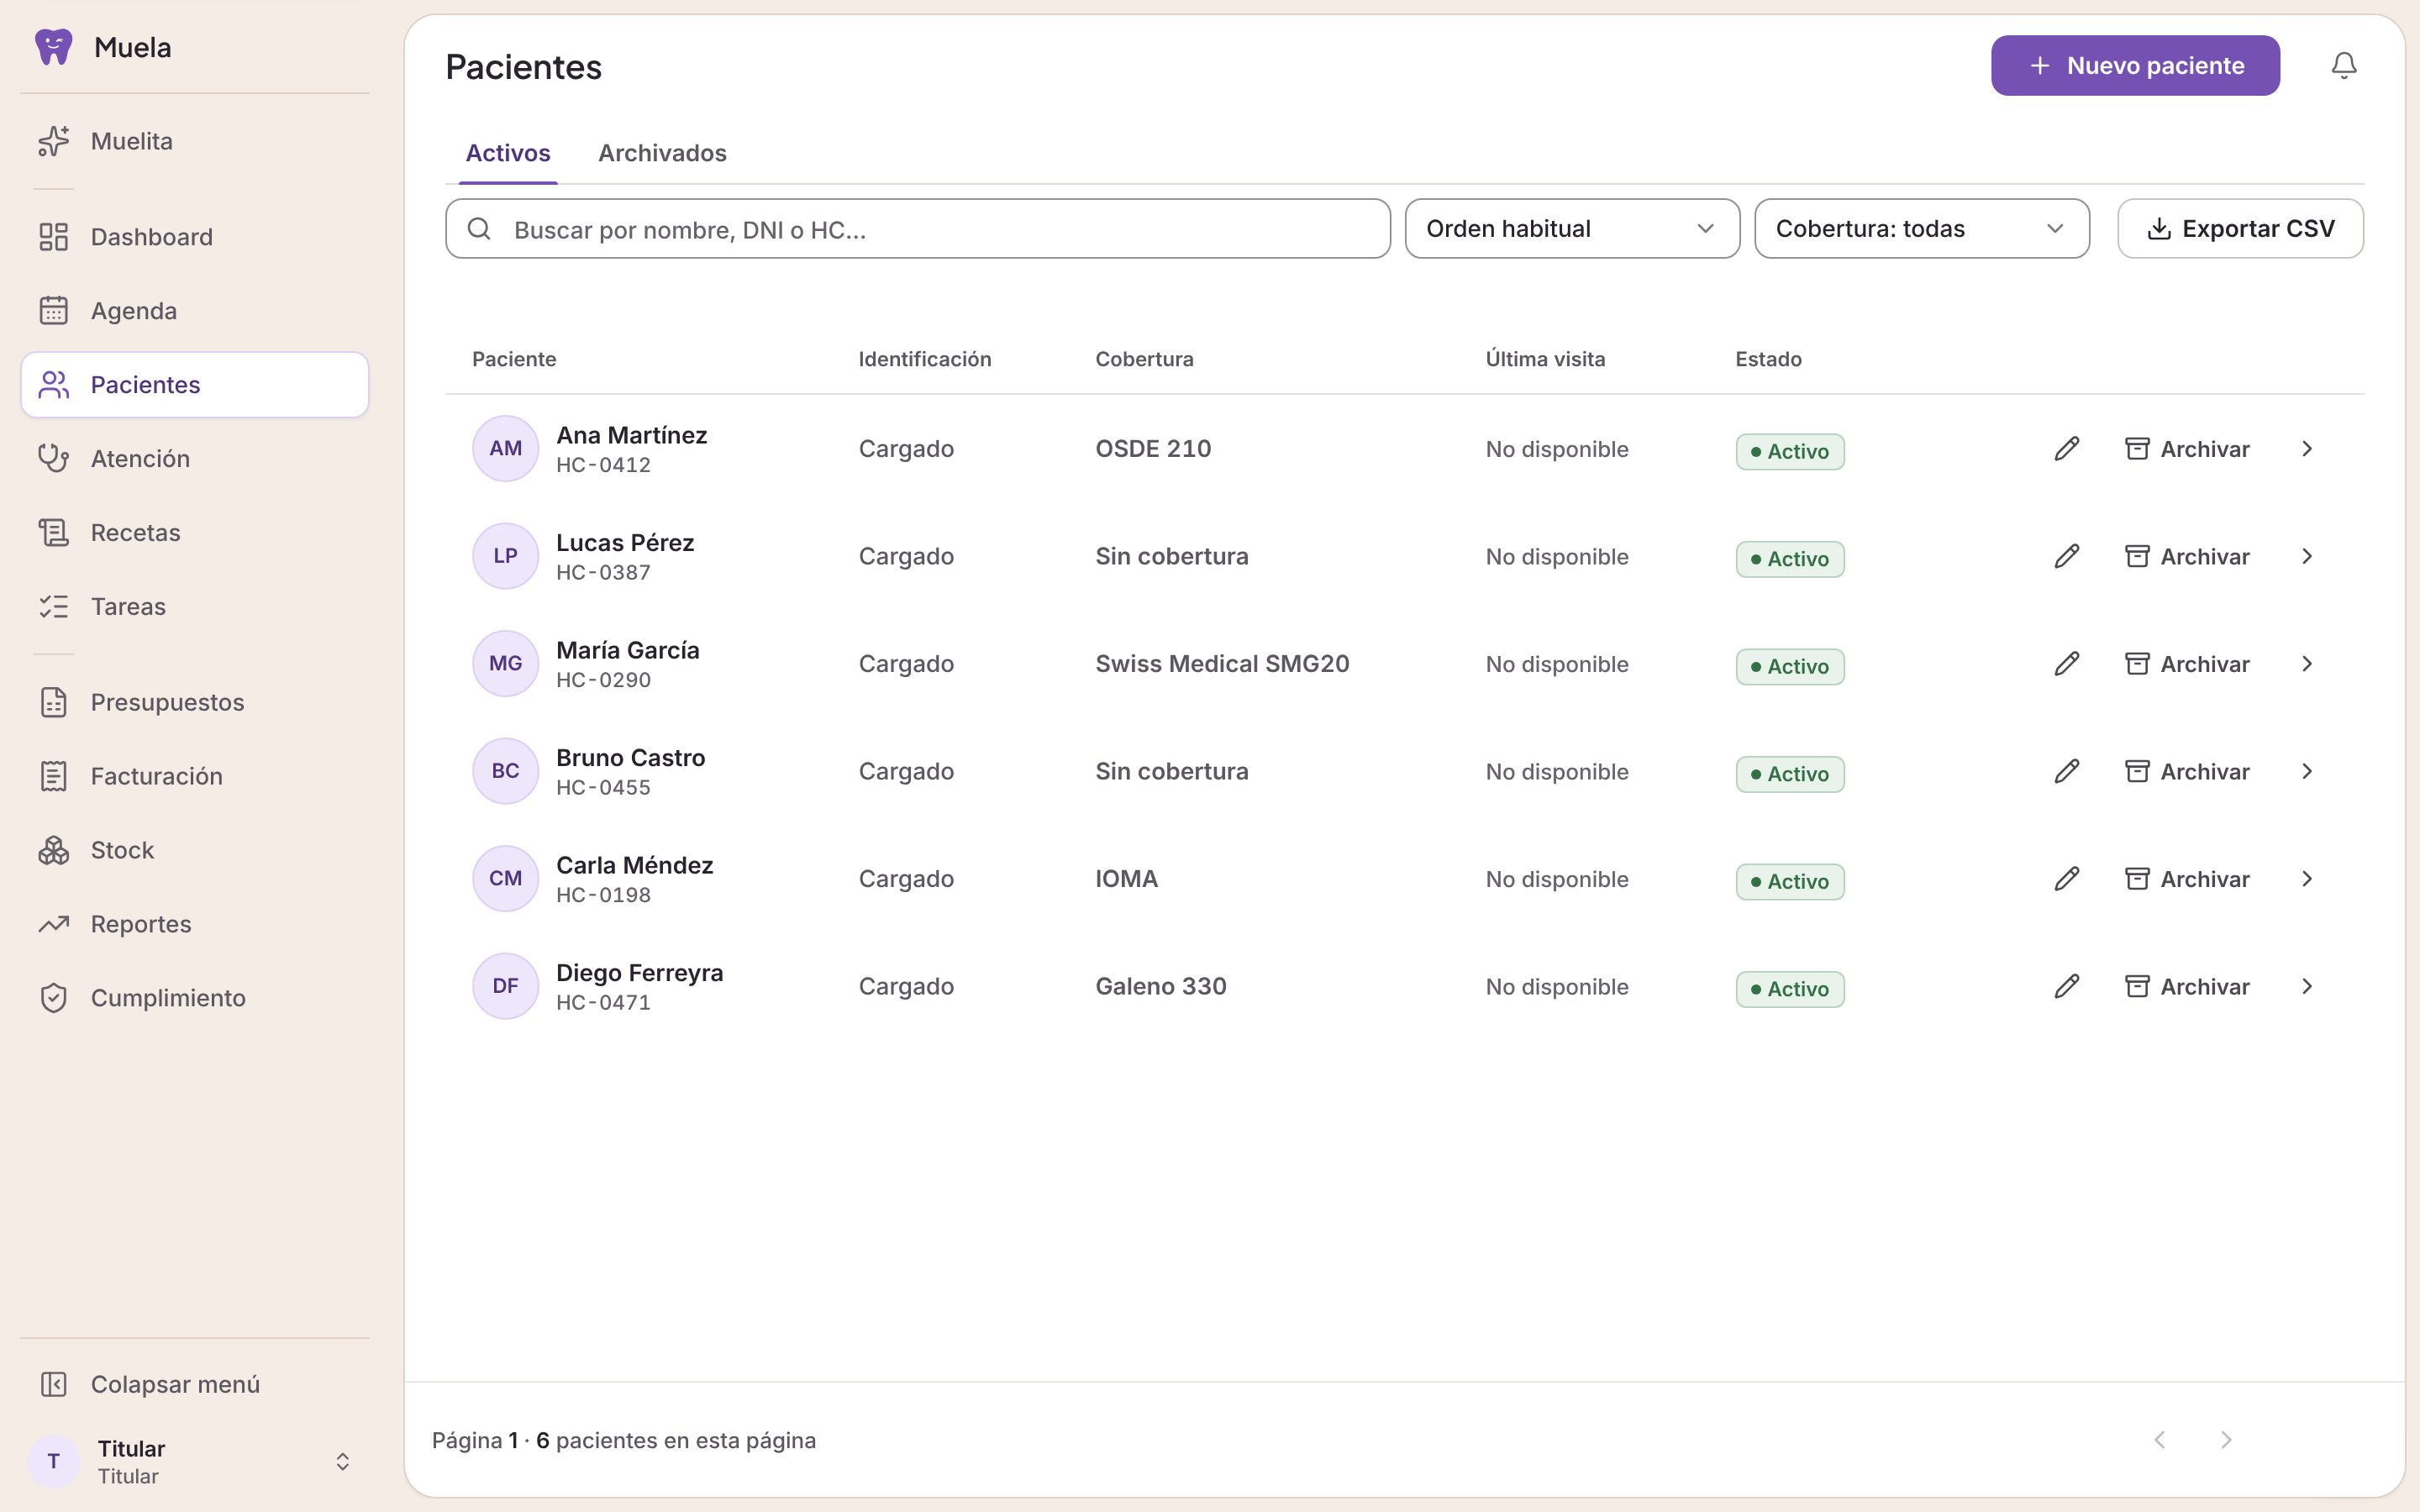Click the pencil icon for Carla Méndez
This screenshot has height=1512, width=2420.
point(2067,879)
